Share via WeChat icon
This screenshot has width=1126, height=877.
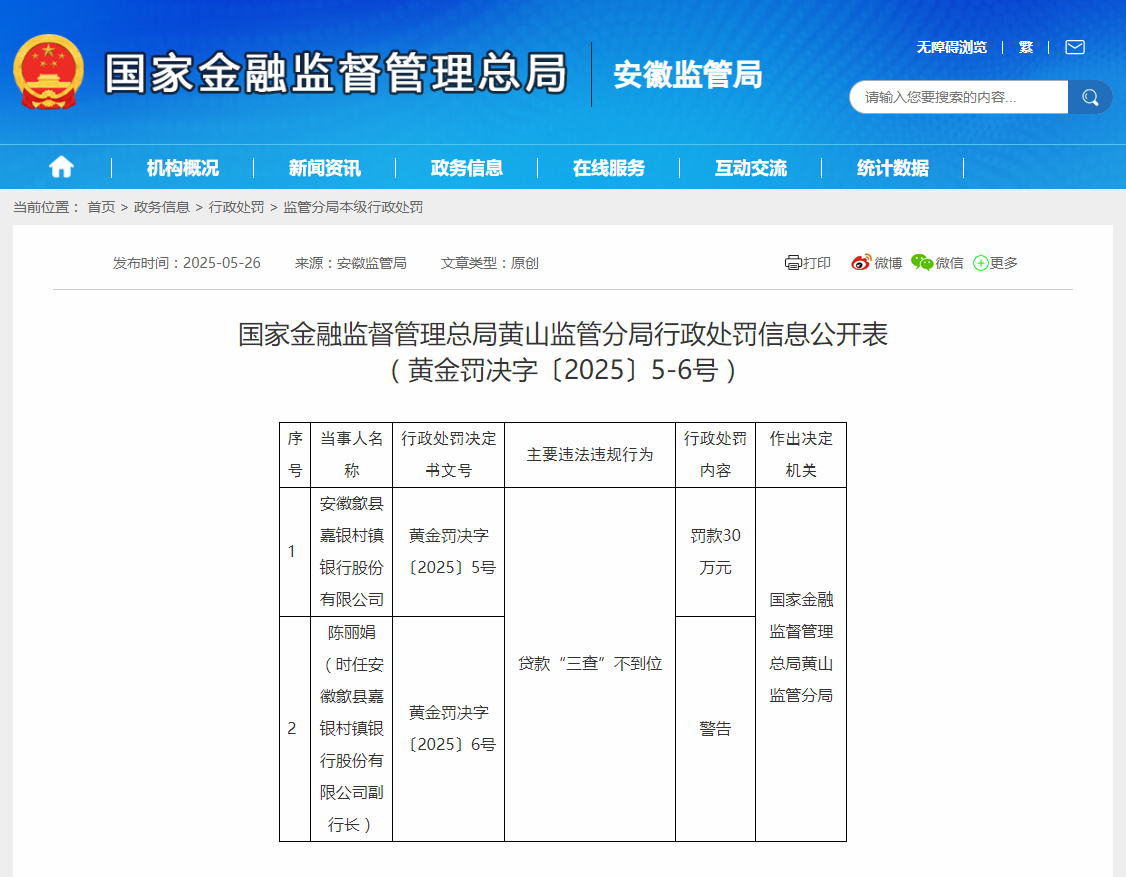(x=922, y=263)
